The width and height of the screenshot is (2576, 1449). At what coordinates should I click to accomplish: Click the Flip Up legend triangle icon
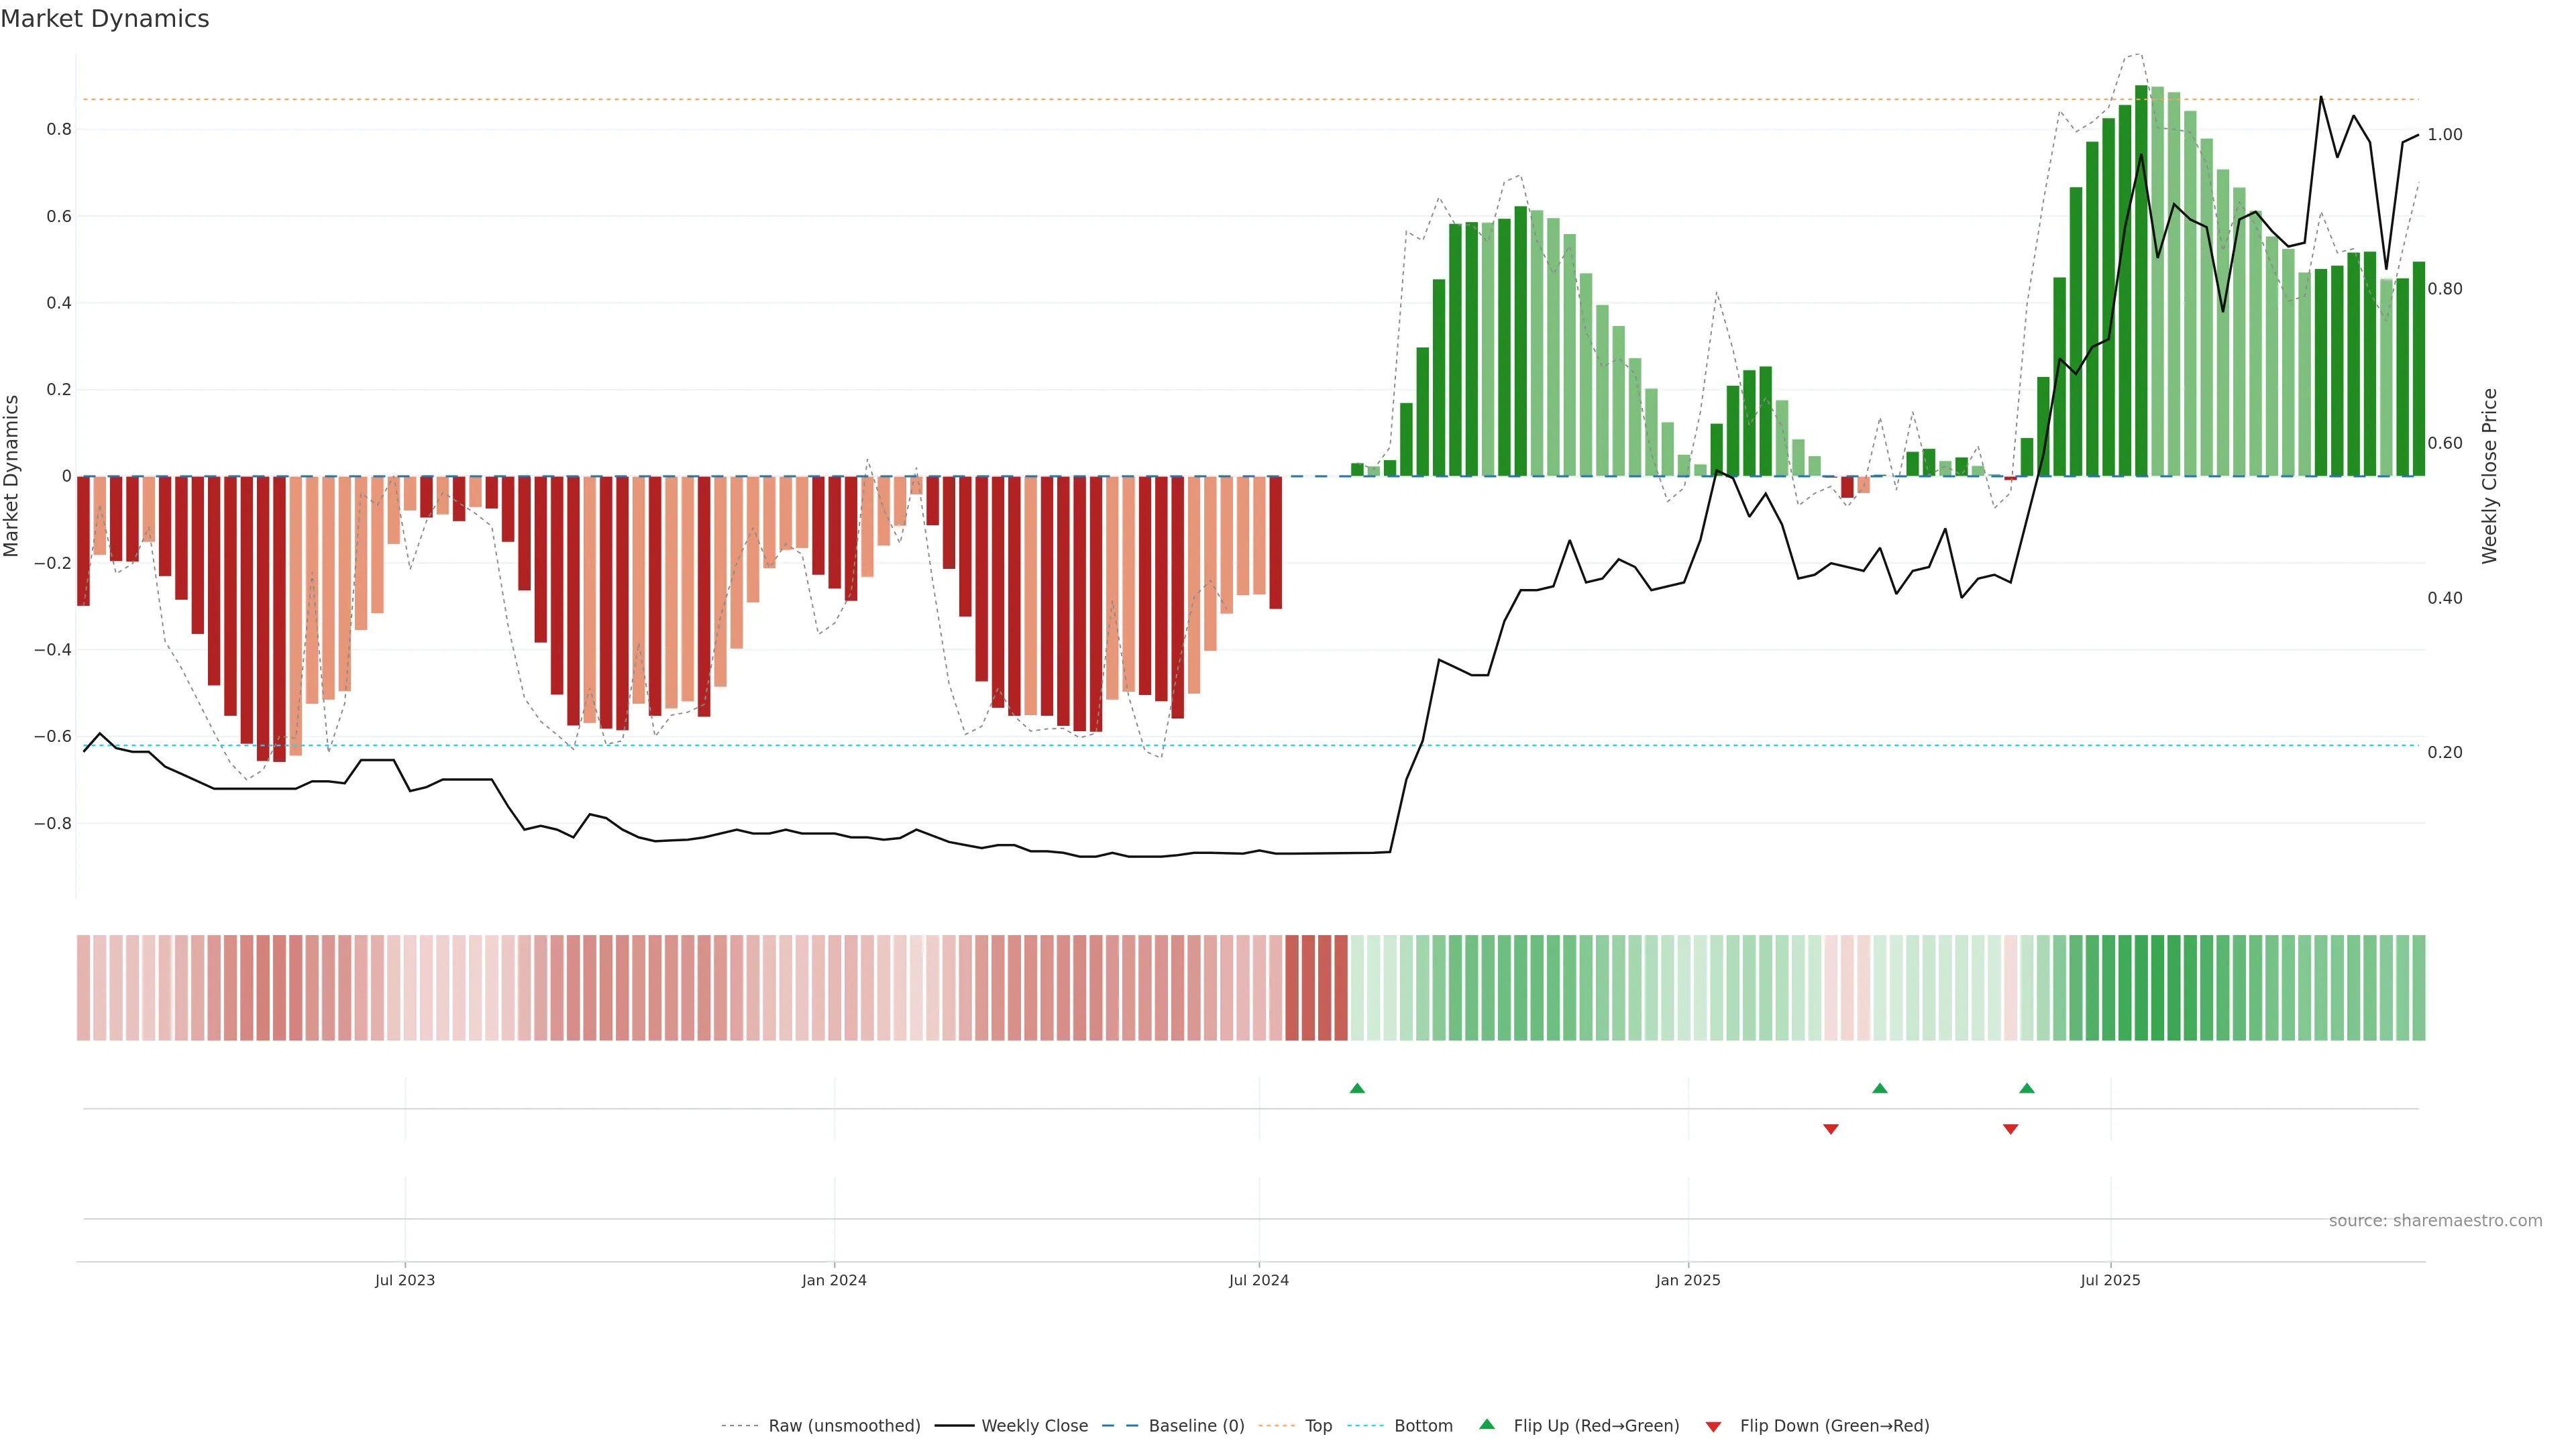click(1487, 1424)
